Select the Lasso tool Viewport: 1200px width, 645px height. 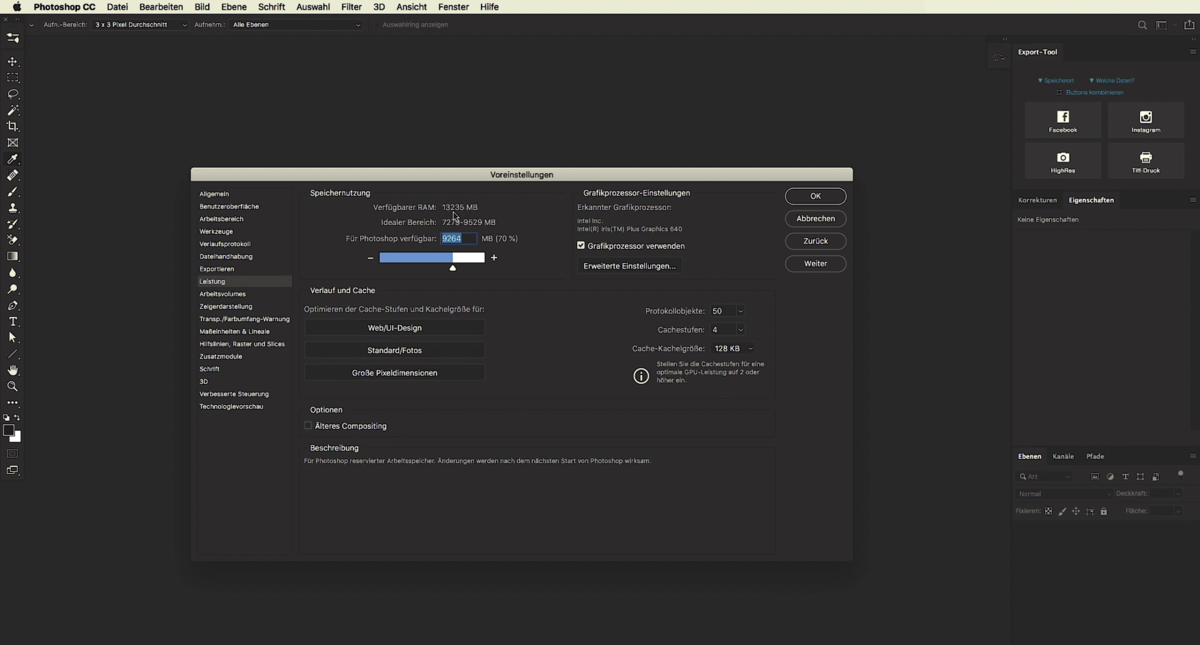point(13,94)
